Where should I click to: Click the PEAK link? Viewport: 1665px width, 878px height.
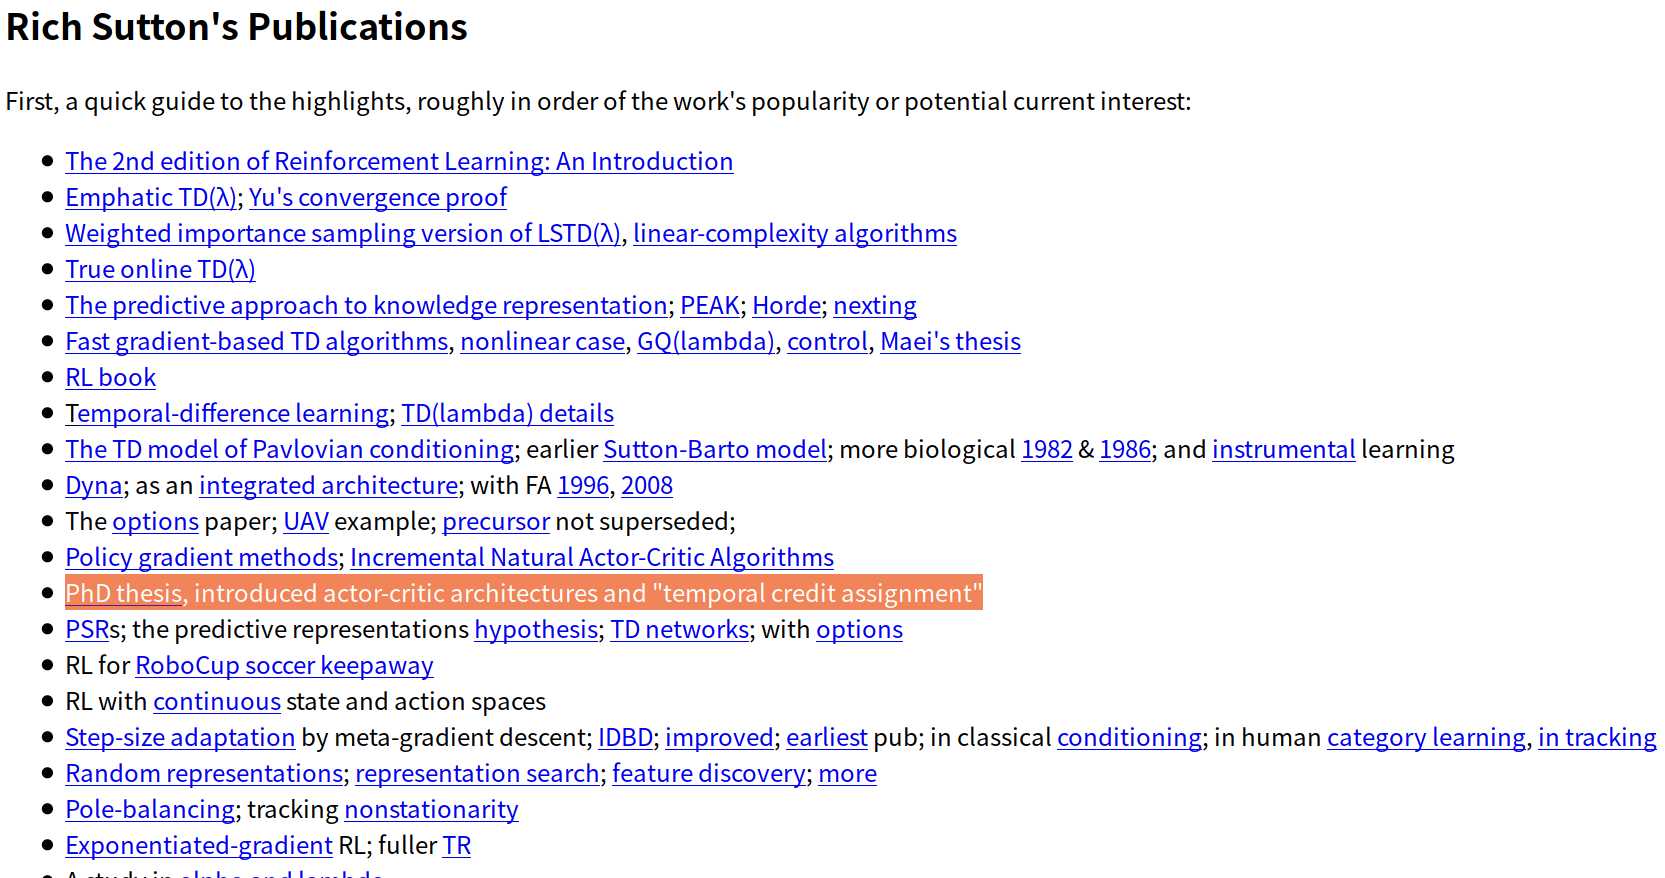(710, 306)
